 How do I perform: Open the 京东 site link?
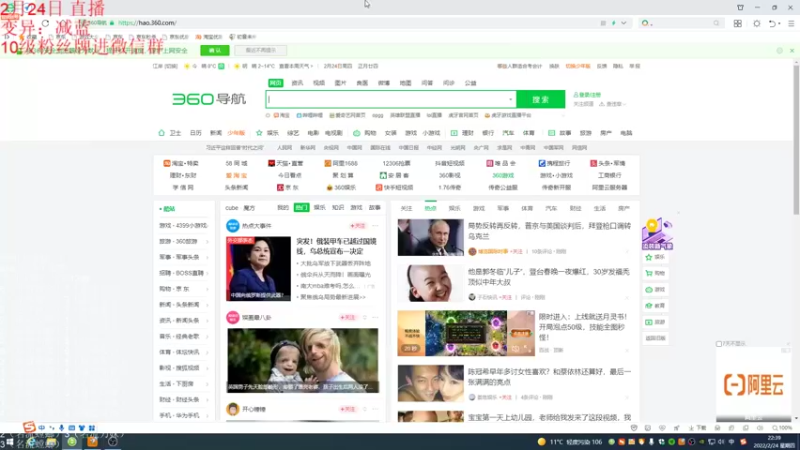pos(288,187)
